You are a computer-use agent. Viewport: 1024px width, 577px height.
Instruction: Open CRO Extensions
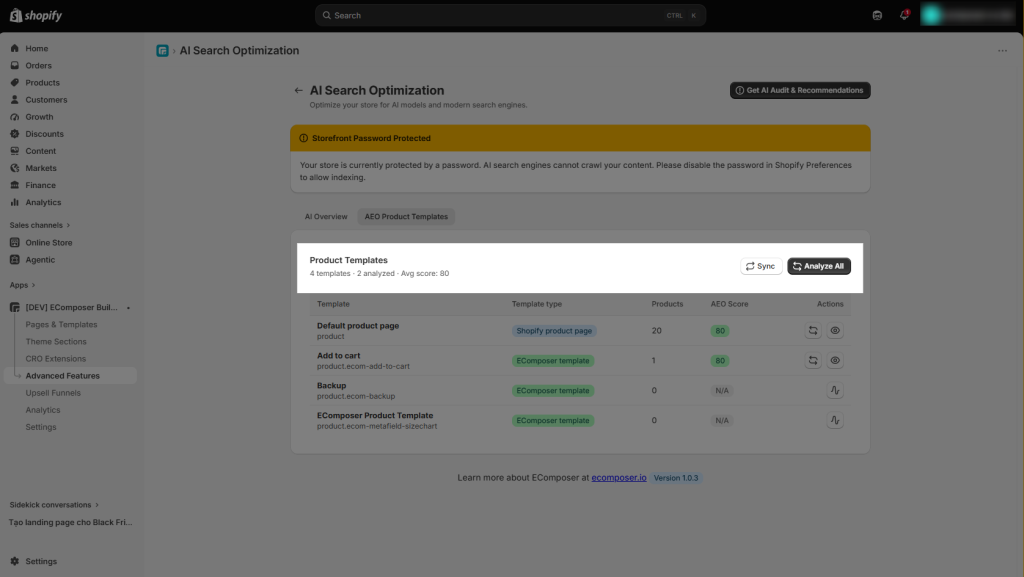pos(56,358)
